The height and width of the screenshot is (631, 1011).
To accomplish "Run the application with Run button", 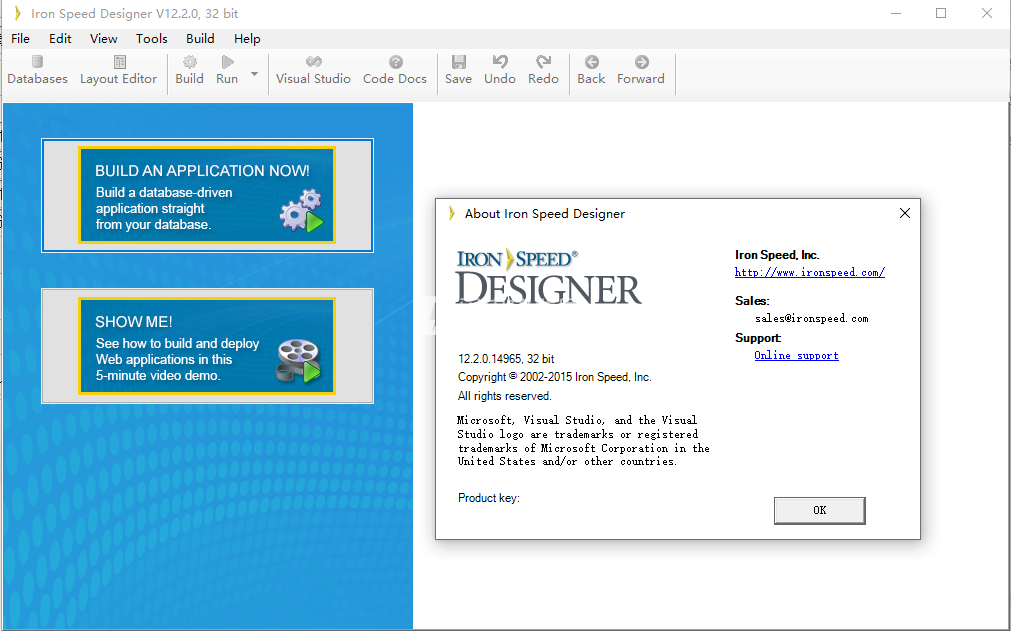I will click(227, 70).
